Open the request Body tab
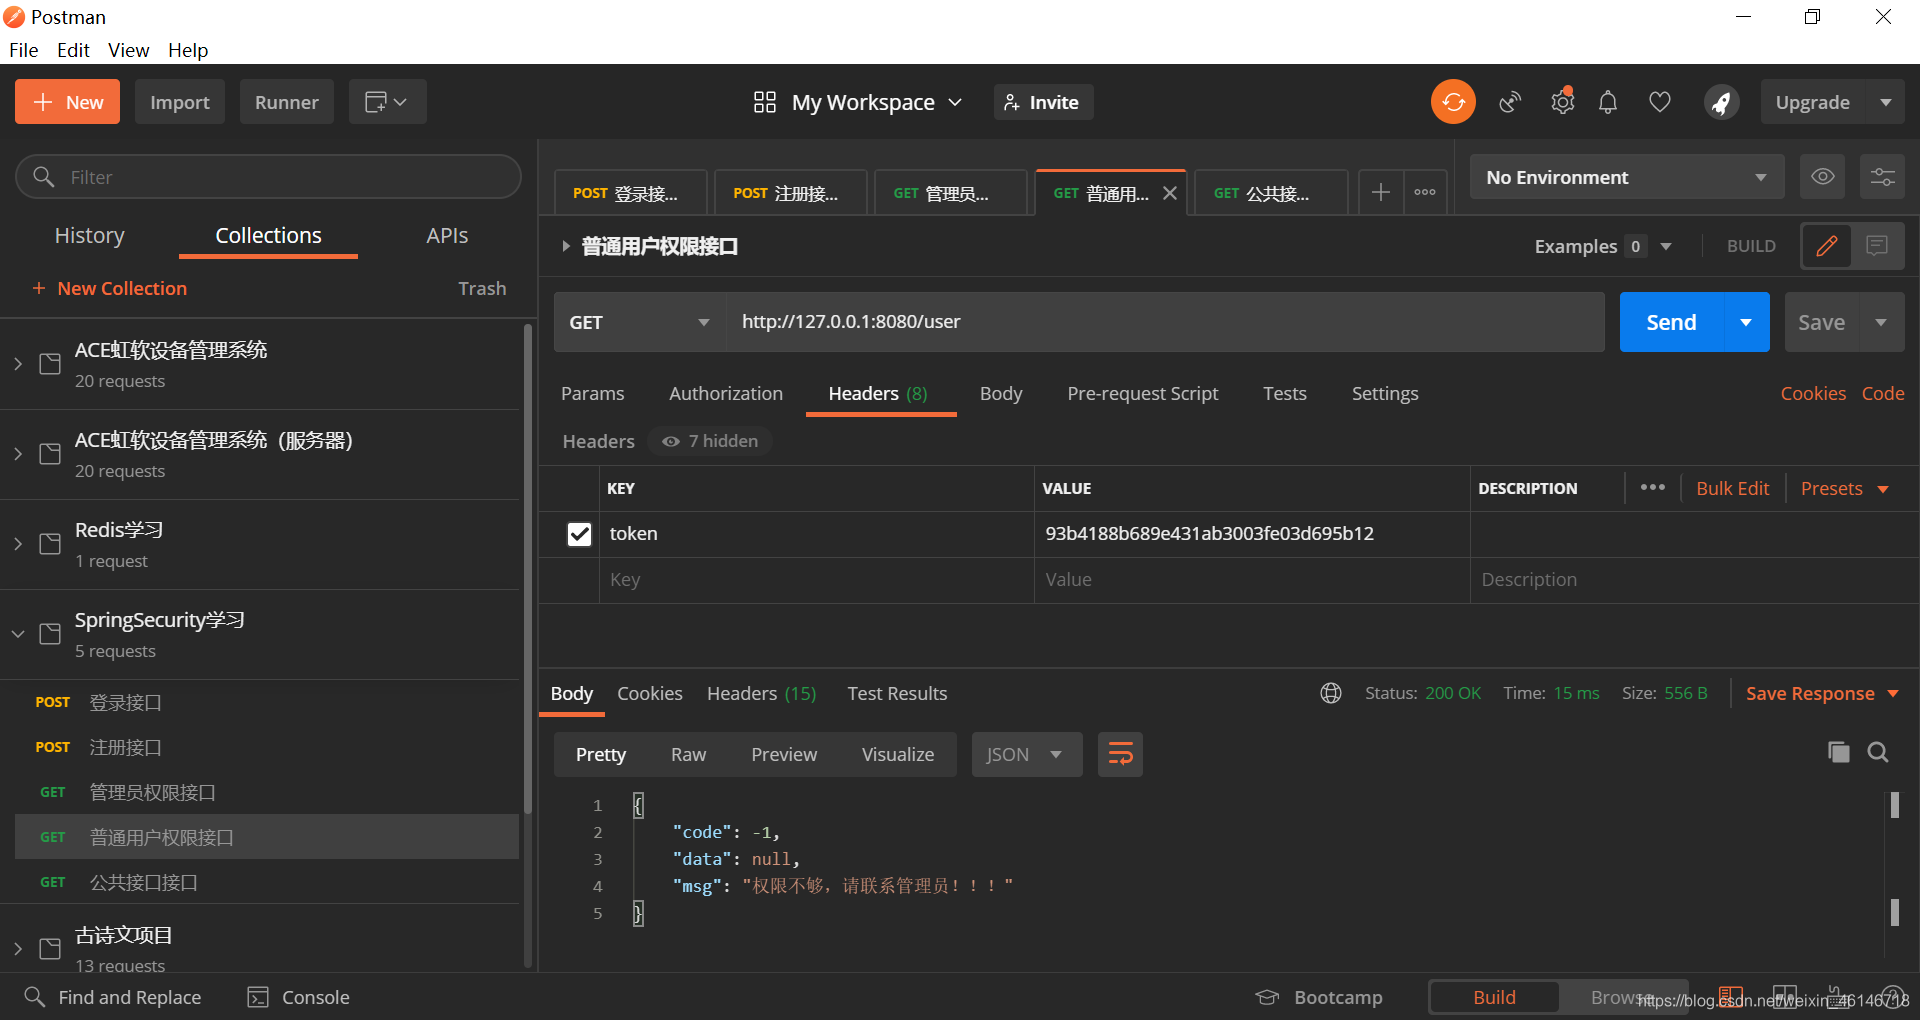The image size is (1920, 1020). tap(1001, 393)
